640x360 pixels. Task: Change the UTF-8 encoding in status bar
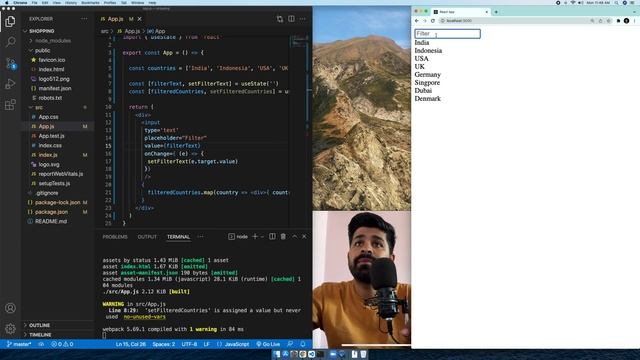[189, 344]
